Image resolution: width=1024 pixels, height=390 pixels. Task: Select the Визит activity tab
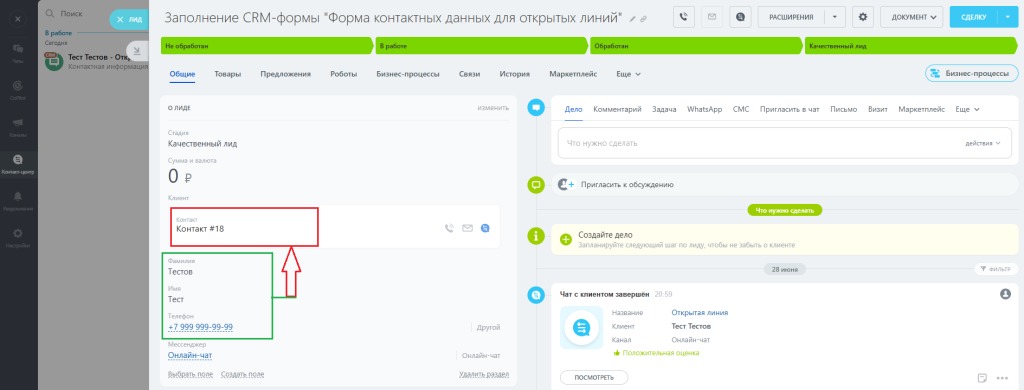[878, 110]
